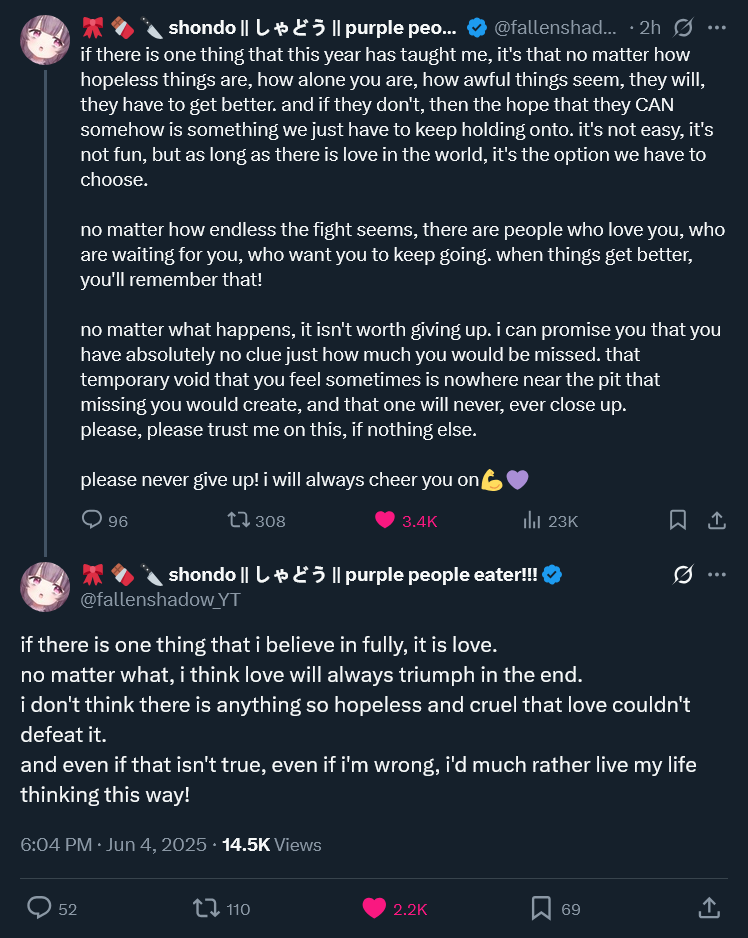
Task: Bookmark the first tweet in thread
Action: (677, 520)
